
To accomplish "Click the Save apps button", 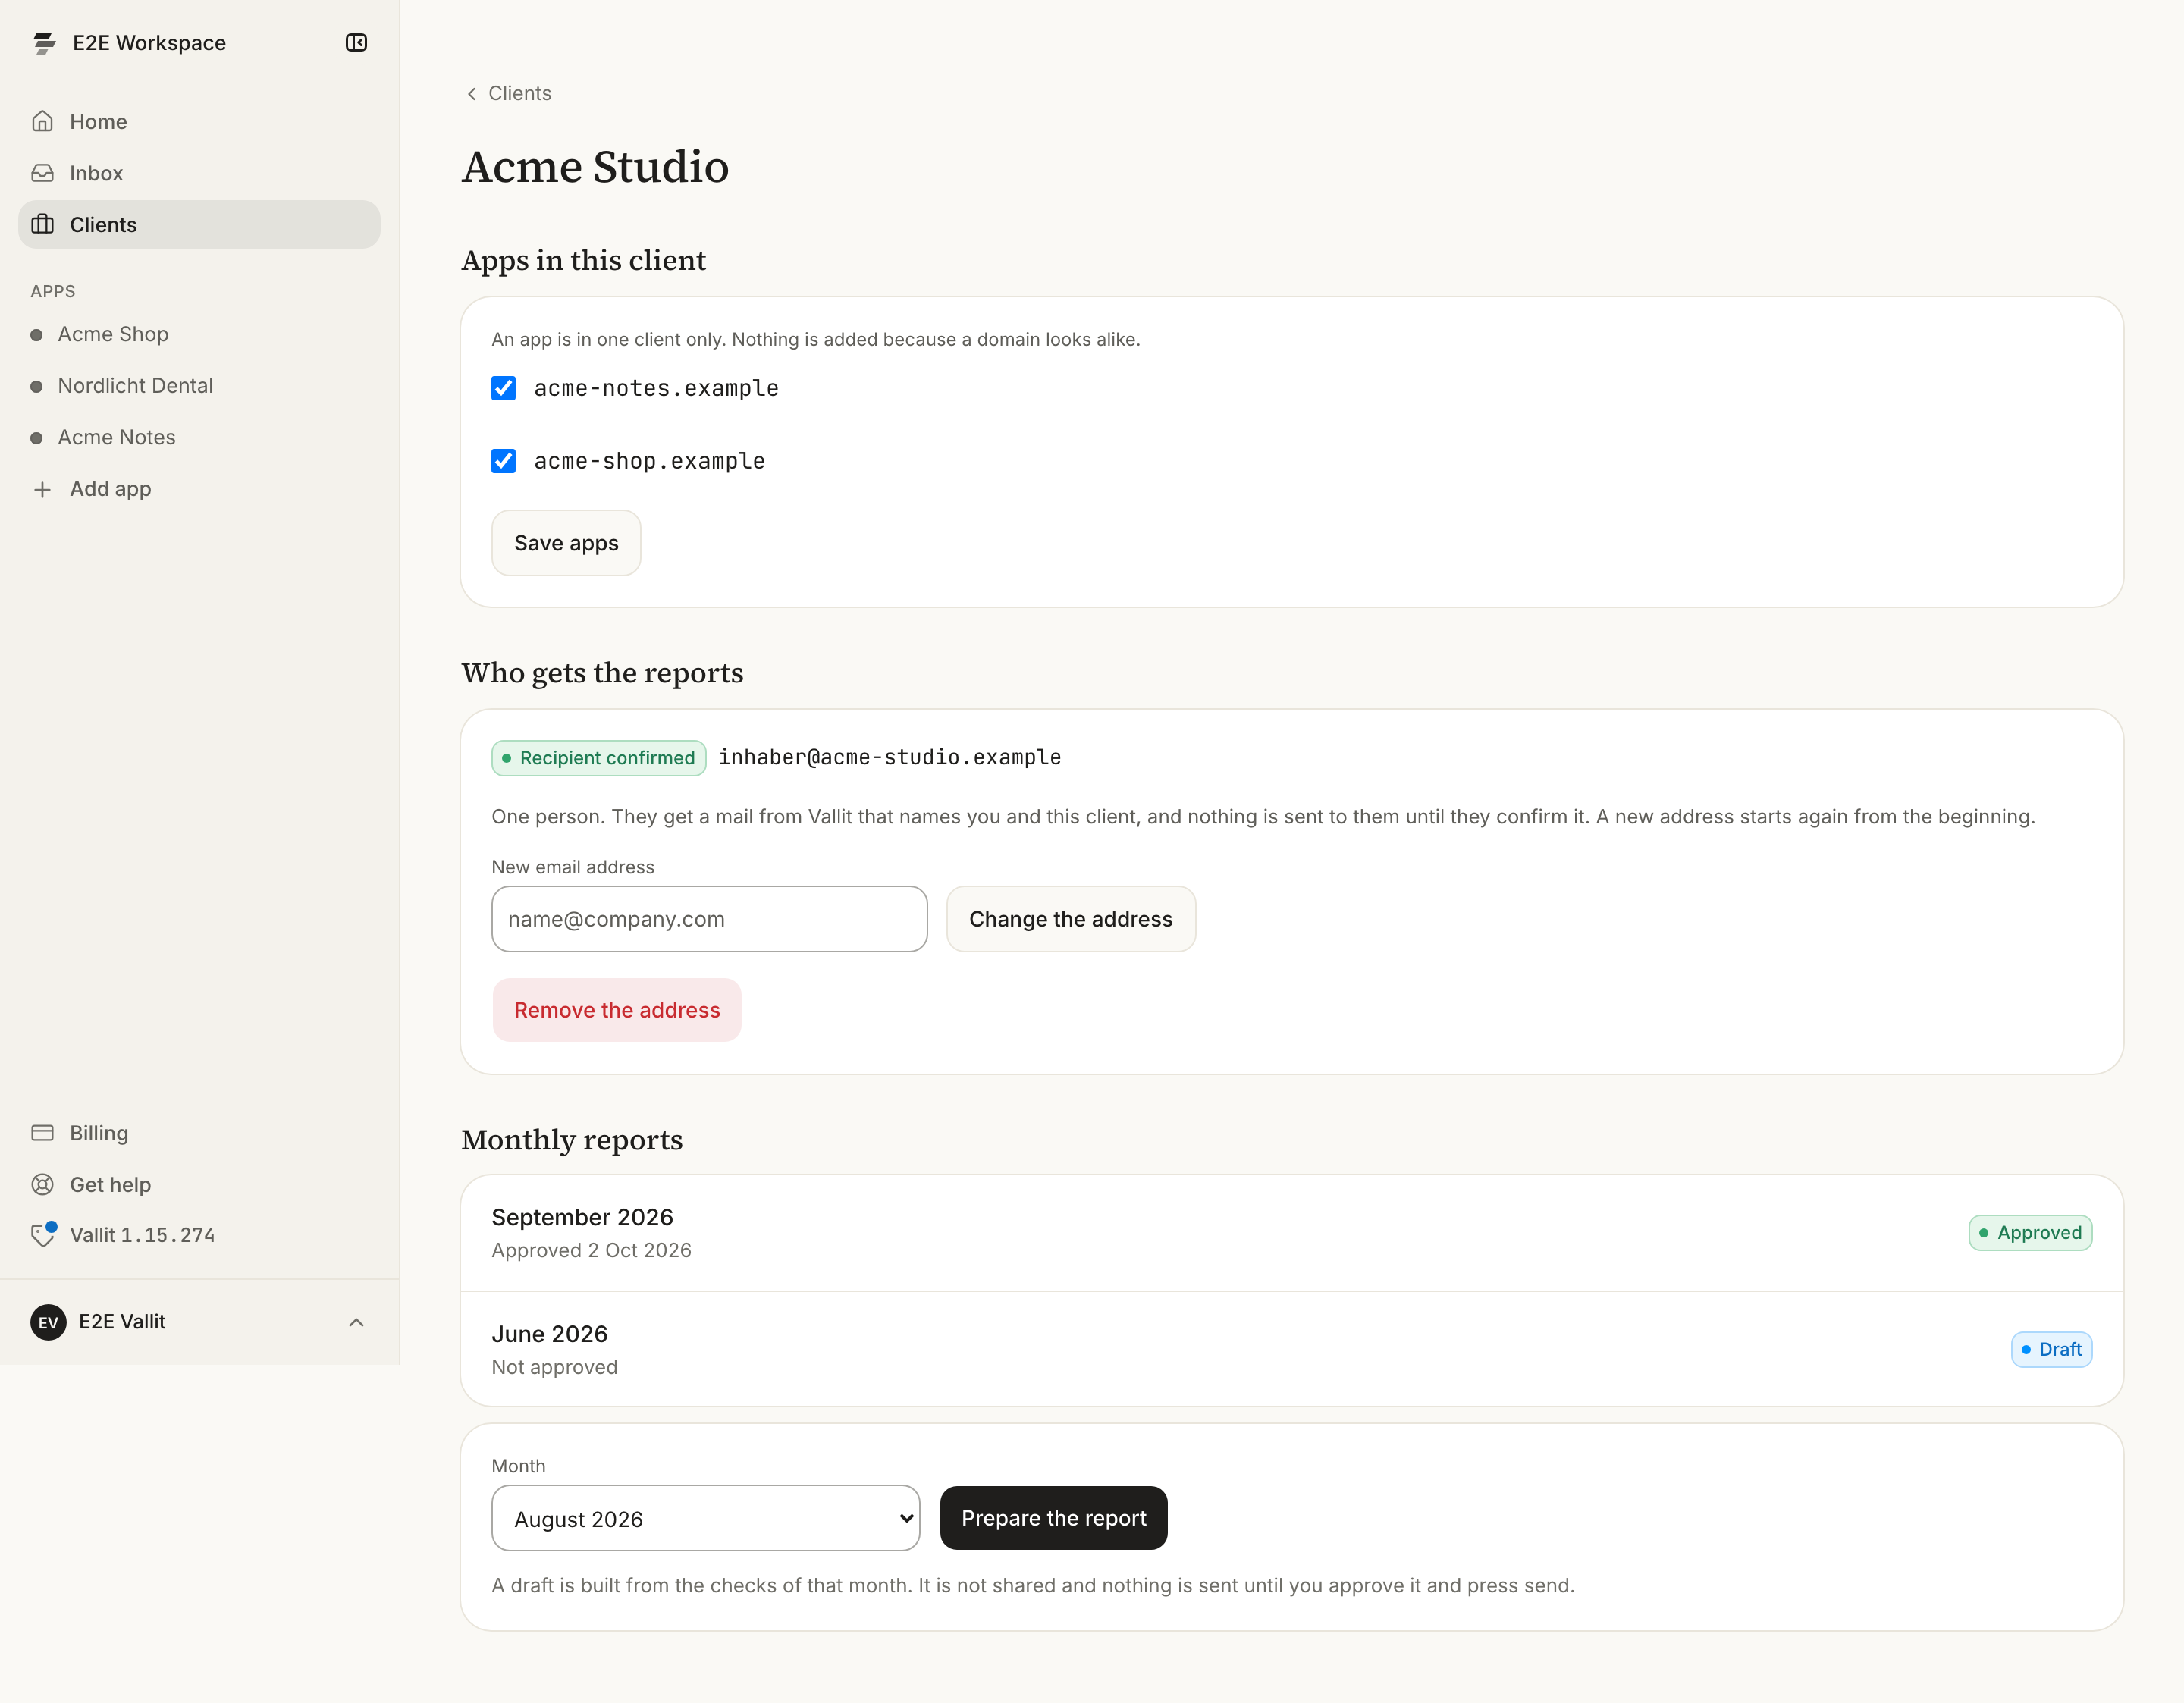I will [x=566, y=543].
